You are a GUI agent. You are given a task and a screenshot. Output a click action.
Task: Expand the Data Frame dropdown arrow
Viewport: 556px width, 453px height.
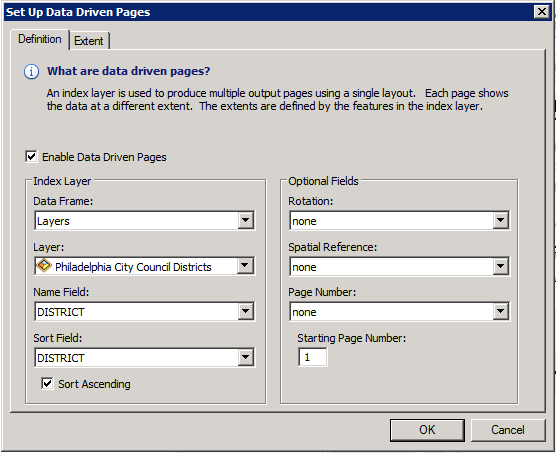coord(245,220)
